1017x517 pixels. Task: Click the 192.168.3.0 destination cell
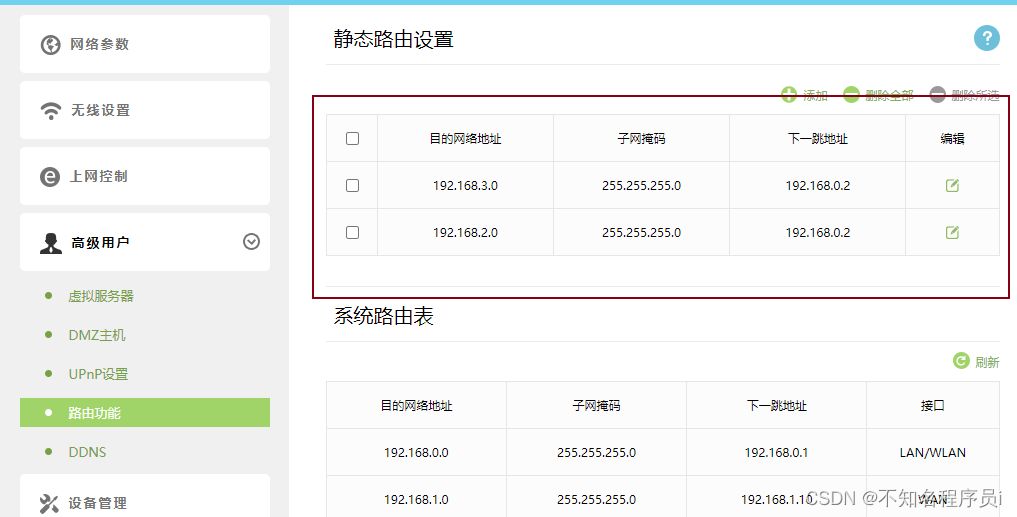tap(465, 186)
